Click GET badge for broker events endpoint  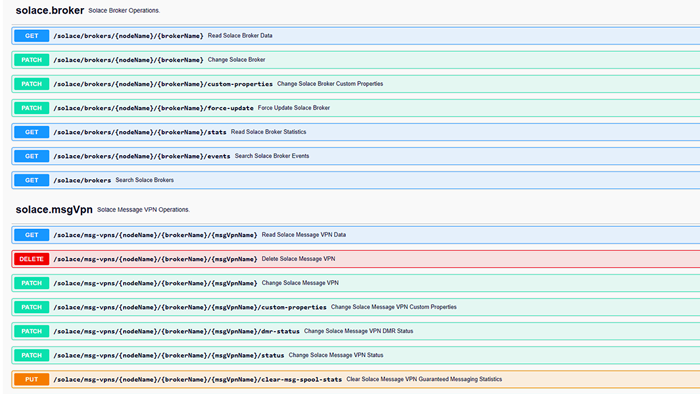click(31, 156)
